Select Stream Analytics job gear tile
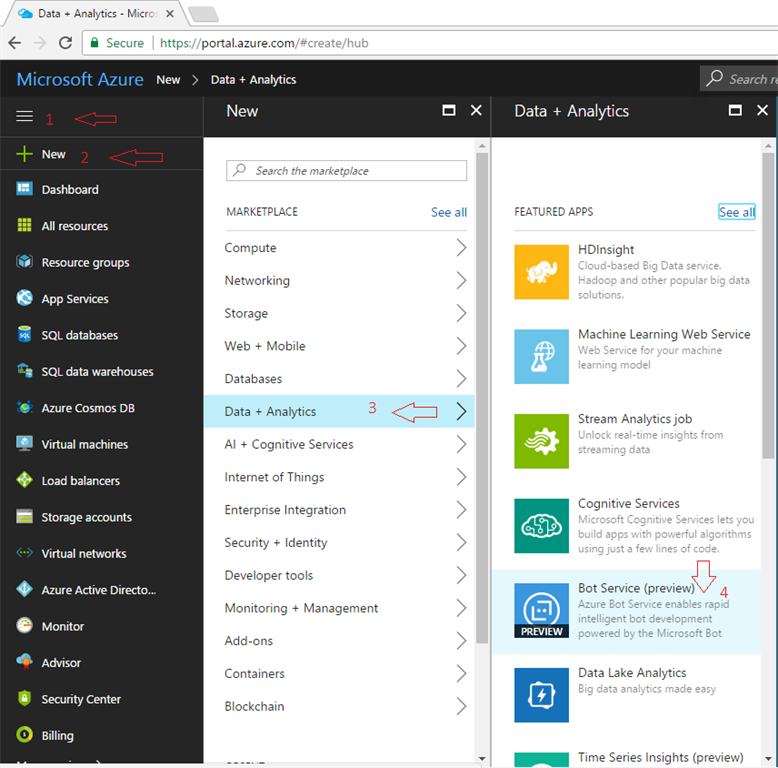The height and width of the screenshot is (768, 778). (541, 441)
